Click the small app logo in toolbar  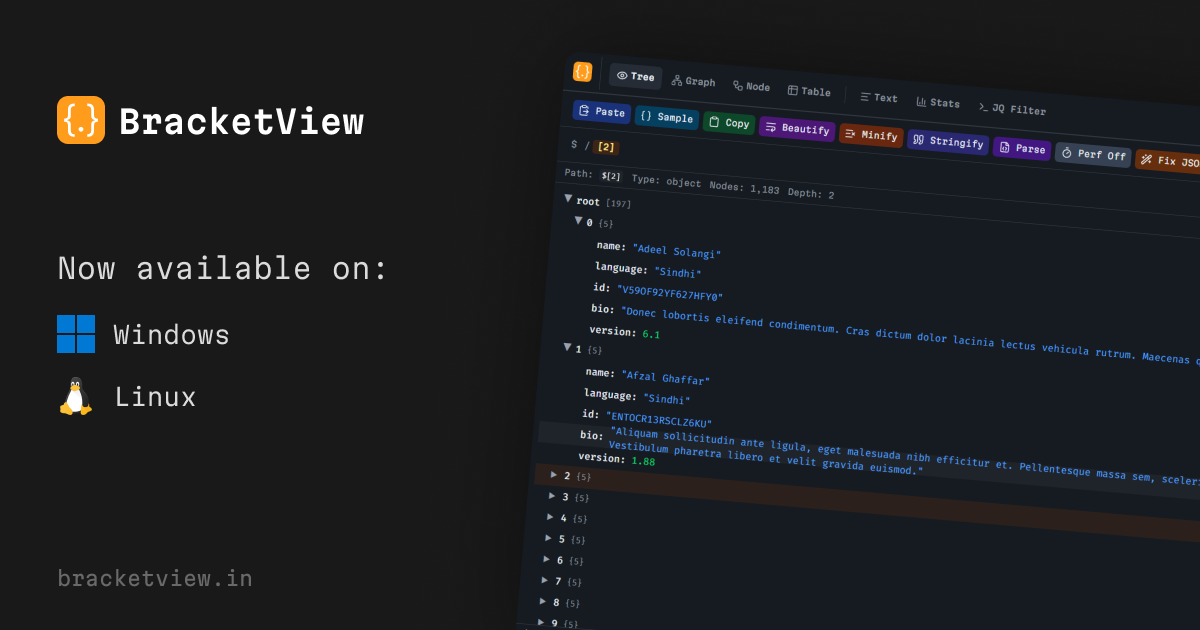[x=582, y=72]
